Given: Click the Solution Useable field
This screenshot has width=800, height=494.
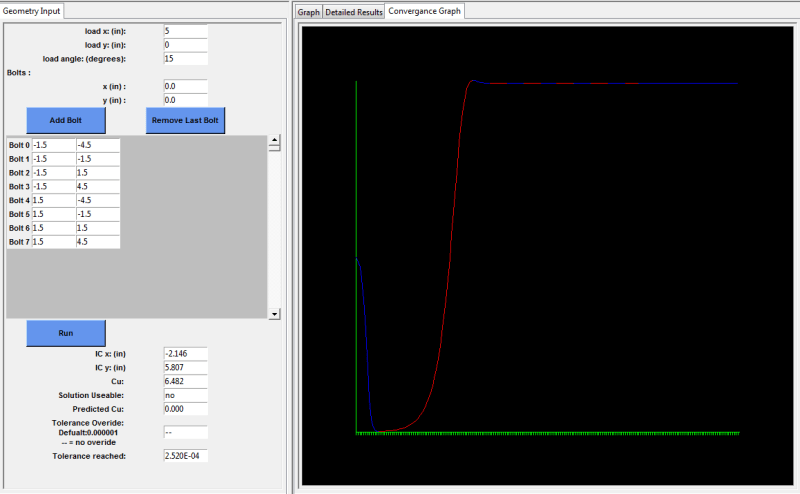Looking at the screenshot, I should [185, 395].
